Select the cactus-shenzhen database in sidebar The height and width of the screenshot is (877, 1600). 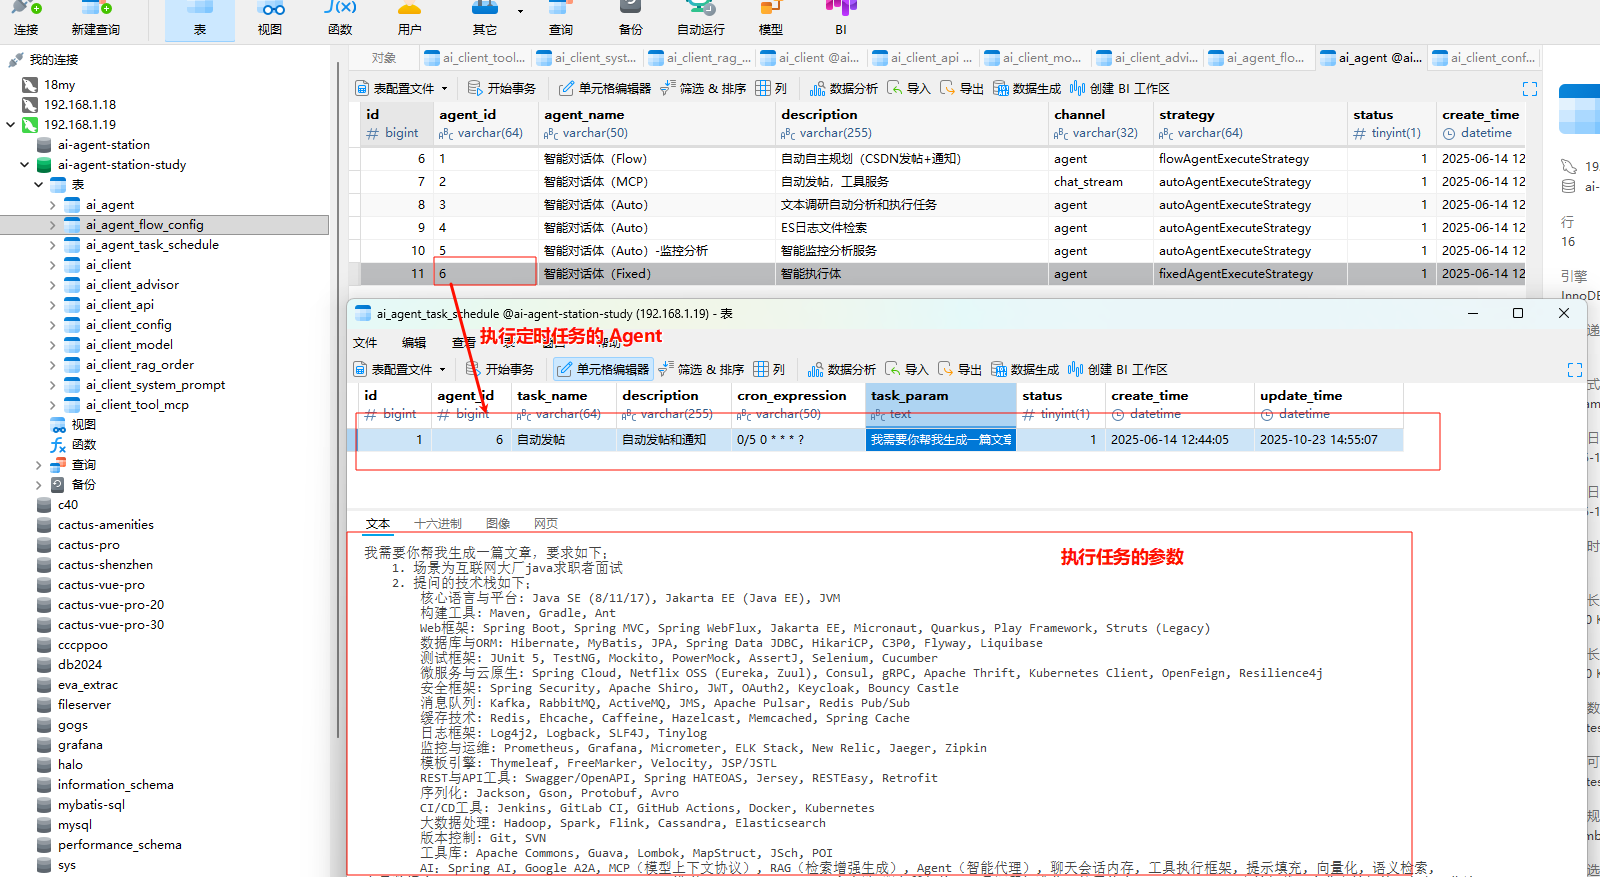(105, 565)
